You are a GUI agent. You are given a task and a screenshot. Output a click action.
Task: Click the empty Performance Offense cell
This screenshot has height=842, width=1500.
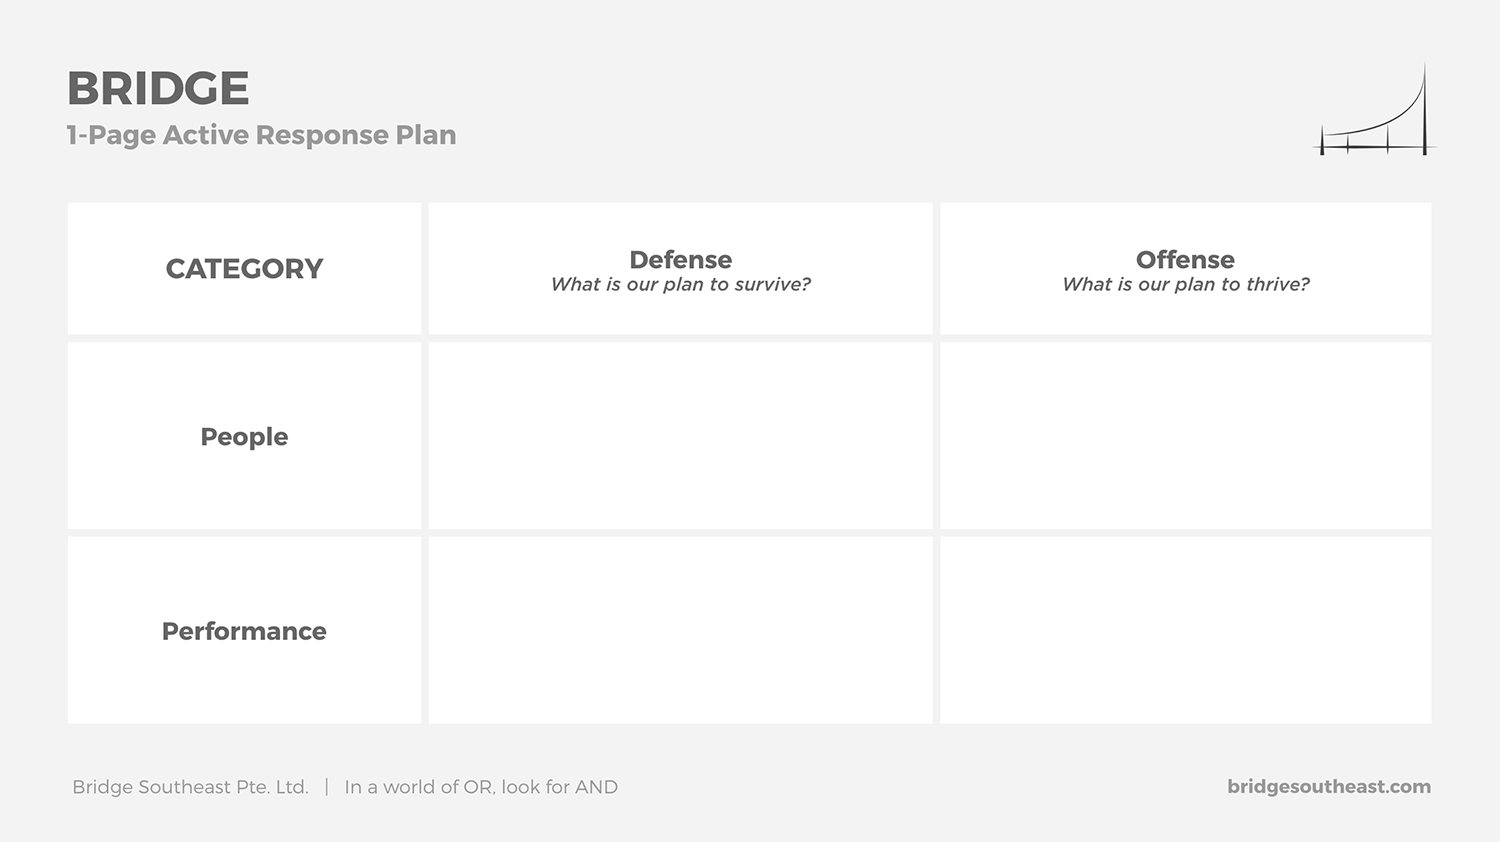[1186, 630]
